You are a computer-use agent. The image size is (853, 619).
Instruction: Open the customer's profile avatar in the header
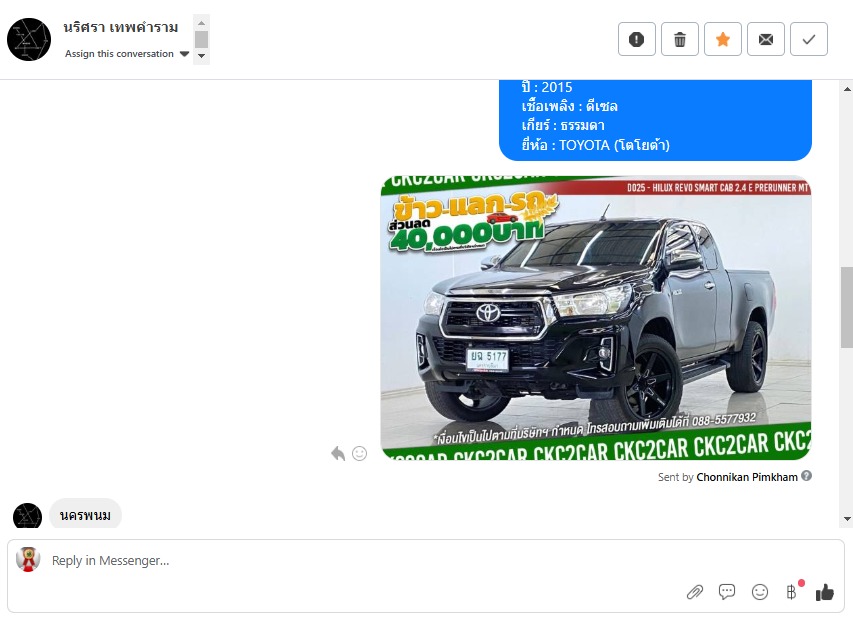[29, 39]
